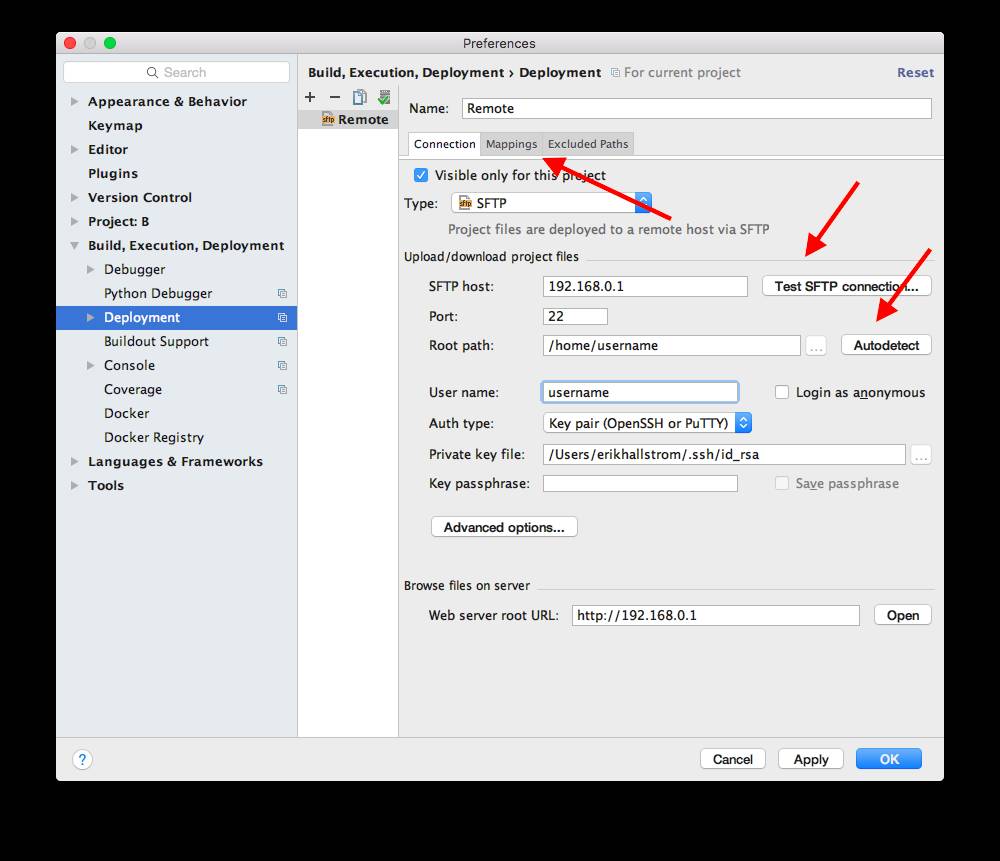This screenshot has height=861, width=1000.
Task: Select the Remote SFTP server entry
Action: tap(348, 119)
